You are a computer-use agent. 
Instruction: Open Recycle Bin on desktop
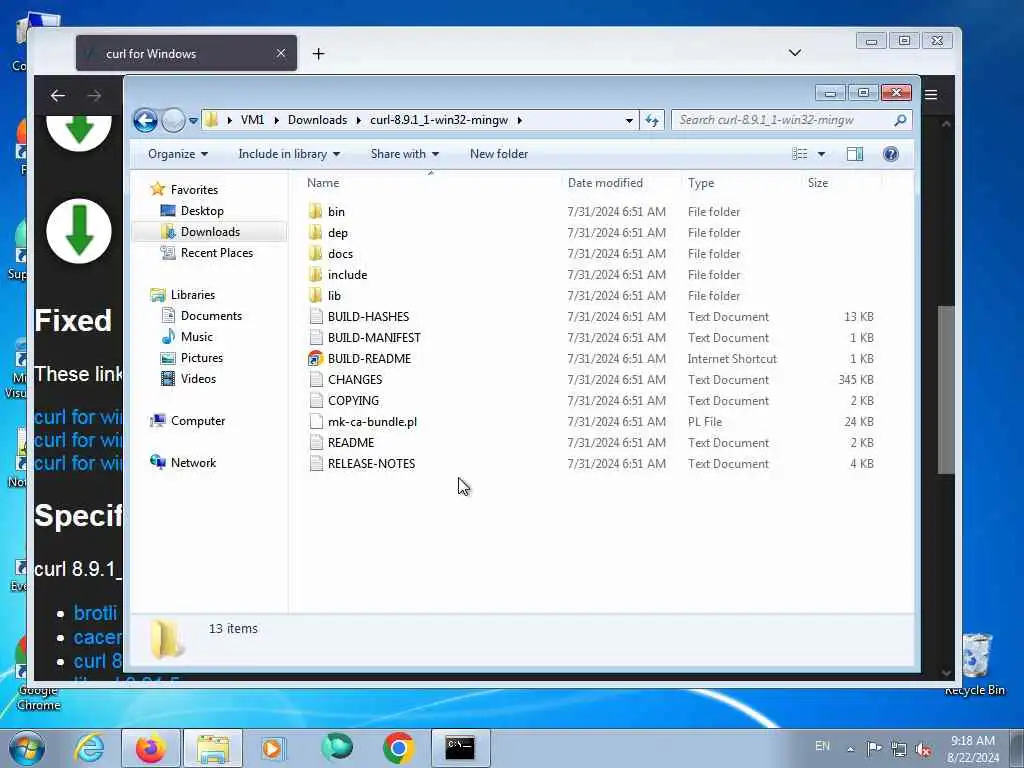[x=976, y=664]
